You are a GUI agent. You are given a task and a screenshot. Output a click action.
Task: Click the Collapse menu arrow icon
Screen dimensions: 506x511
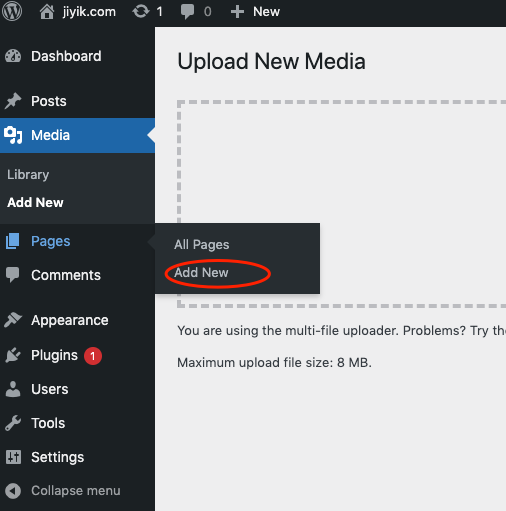[x=13, y=491]
